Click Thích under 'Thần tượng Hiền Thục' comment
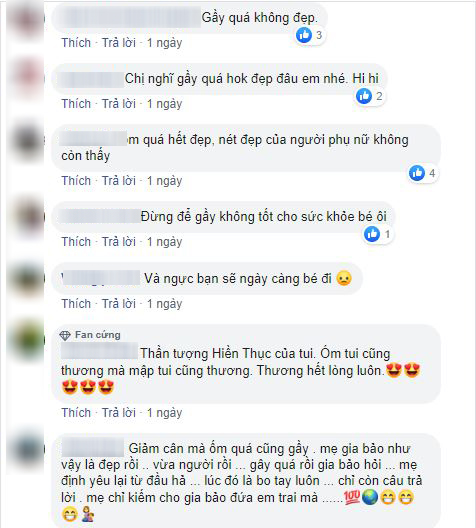 [76, 413]
